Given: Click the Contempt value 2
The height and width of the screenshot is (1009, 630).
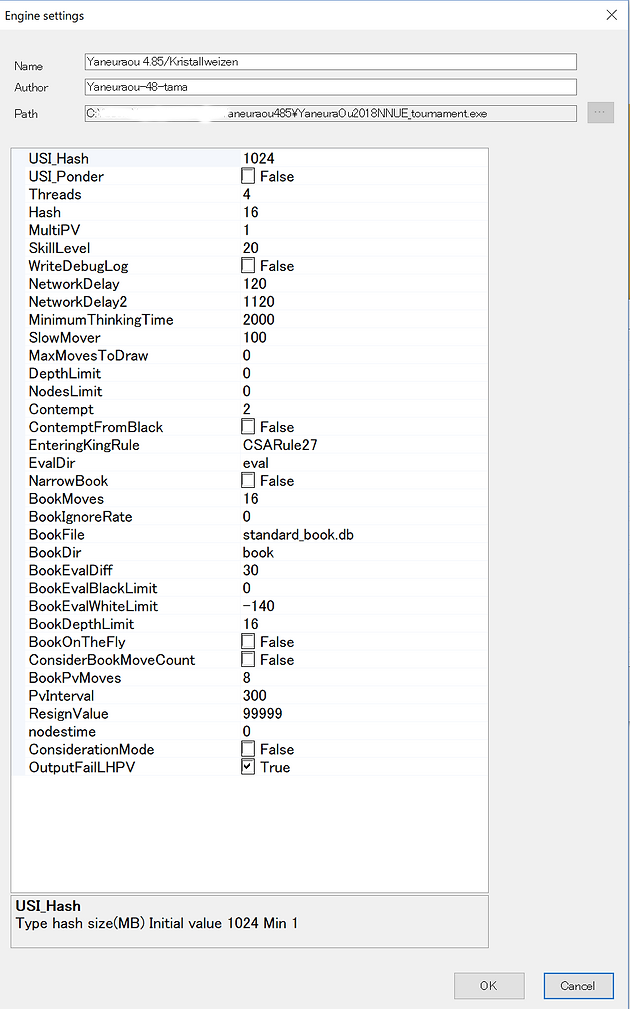Looking at the screenshot, I should point(246,409).
